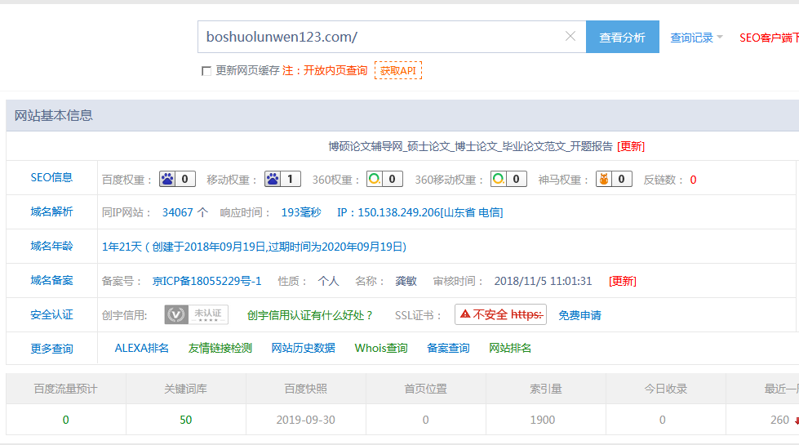Click the 360 mobile weight icon
This screenshot has width=799, height=445.
(498, 180)
